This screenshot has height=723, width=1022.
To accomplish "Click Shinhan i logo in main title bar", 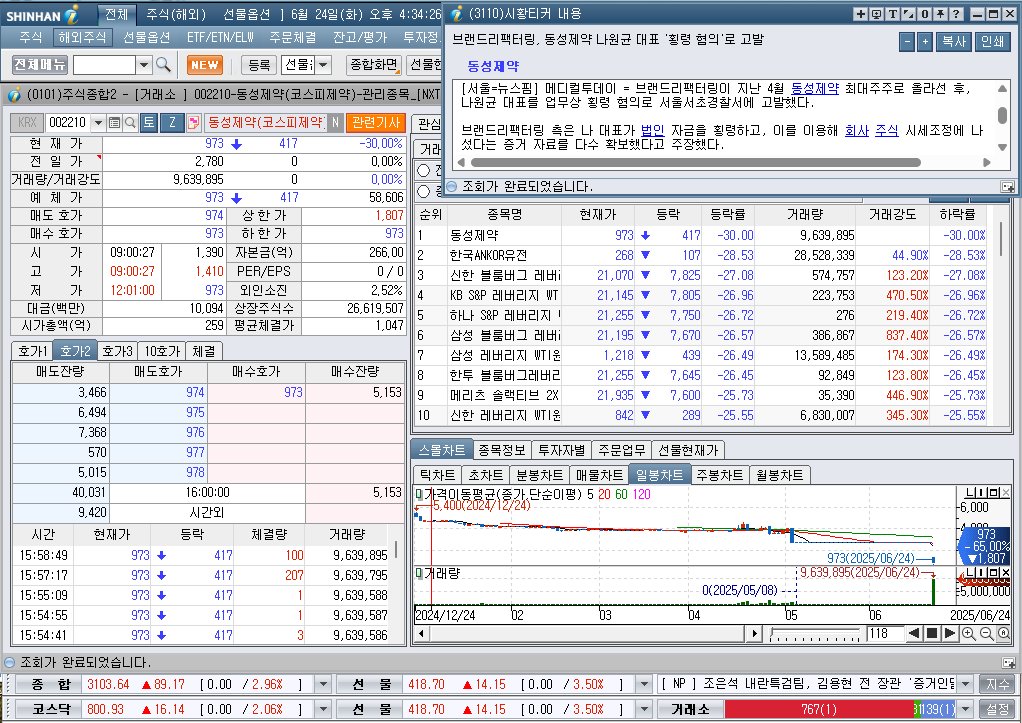I will 72,14.
